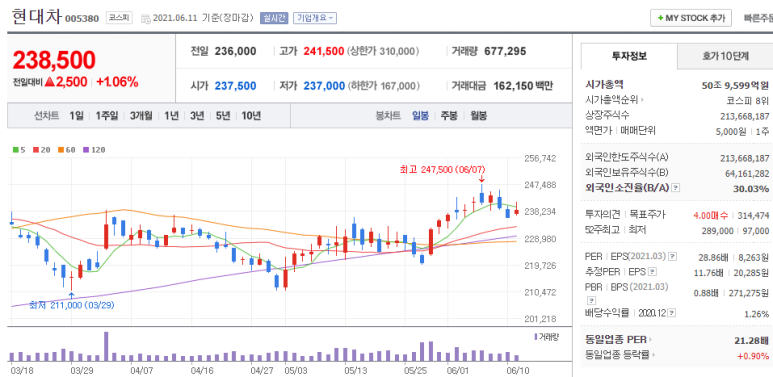Click 동일업종 PER value 21.28배
773x377 pixels.
(751, 341)
